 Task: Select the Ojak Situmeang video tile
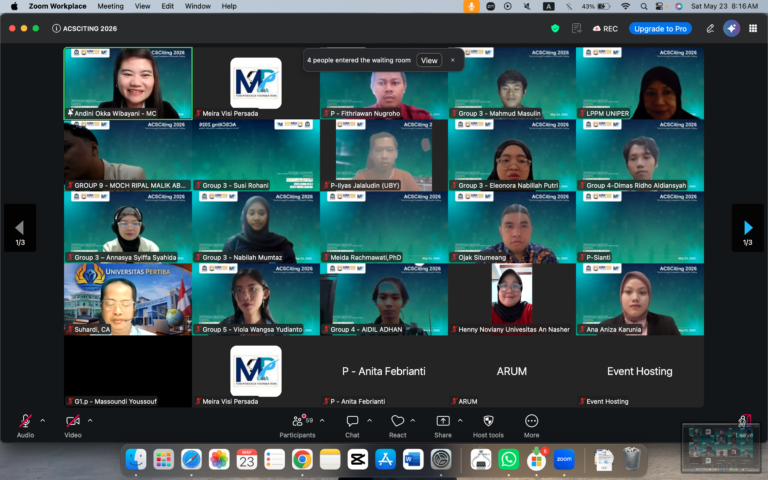point(512,227)
